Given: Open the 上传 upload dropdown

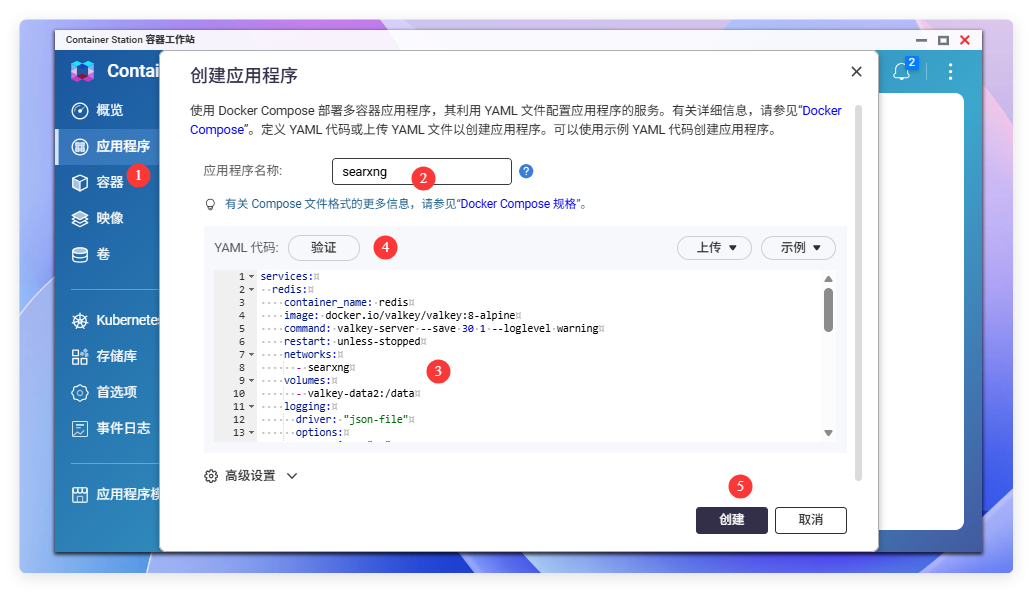Looking at the screenshot, I should pyautogui.click(x=714, y=247).
